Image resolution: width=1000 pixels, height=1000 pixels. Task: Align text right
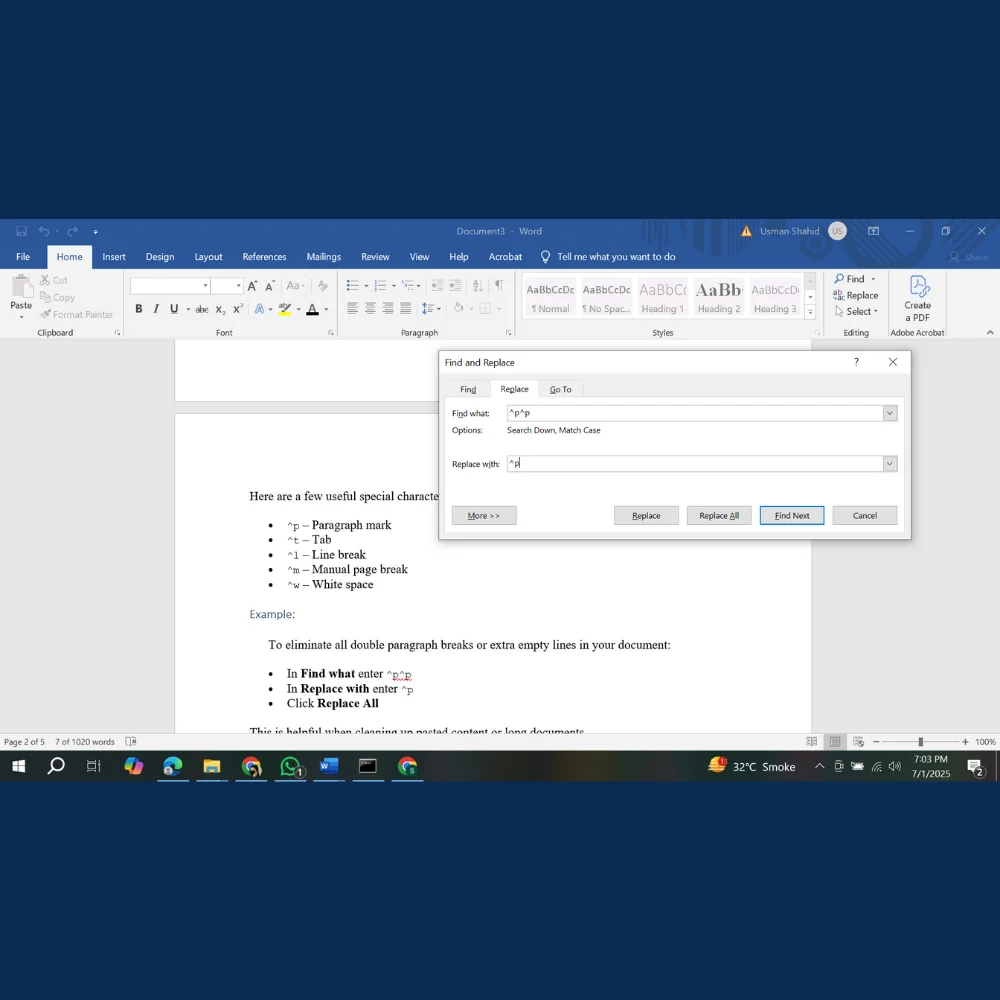coord(388,309)
